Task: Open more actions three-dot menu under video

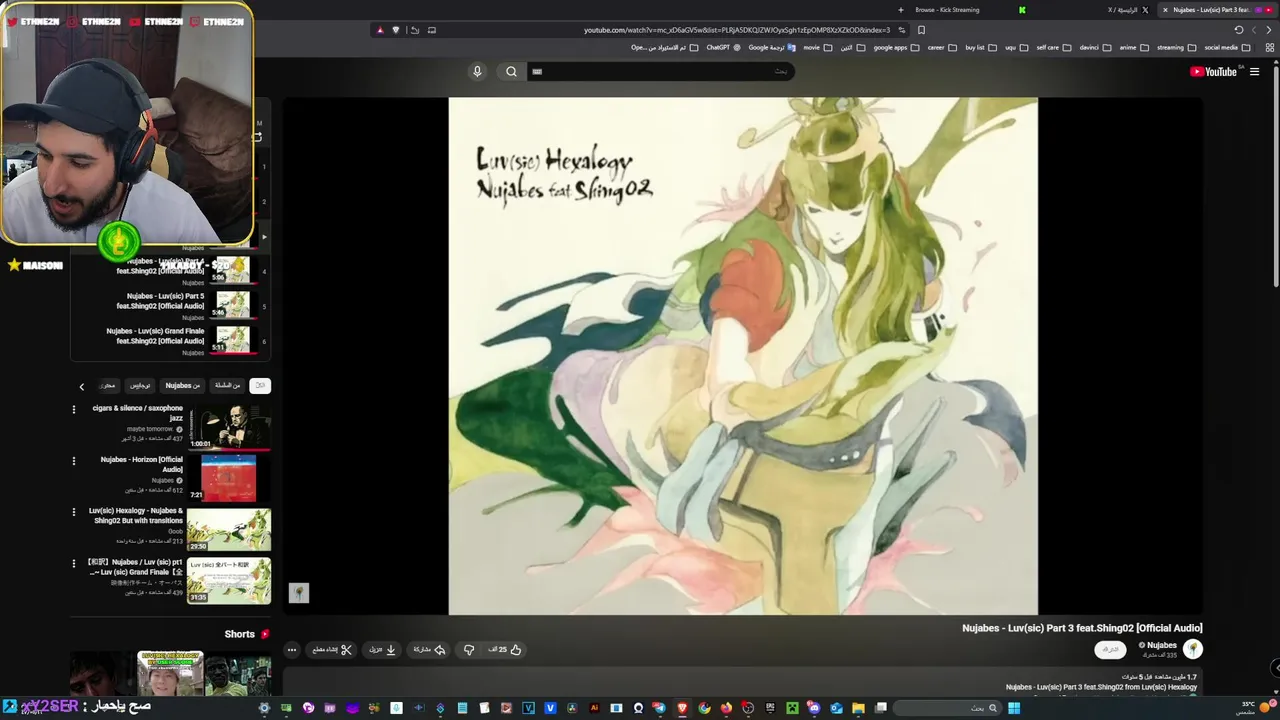Action: pos(292,650)
